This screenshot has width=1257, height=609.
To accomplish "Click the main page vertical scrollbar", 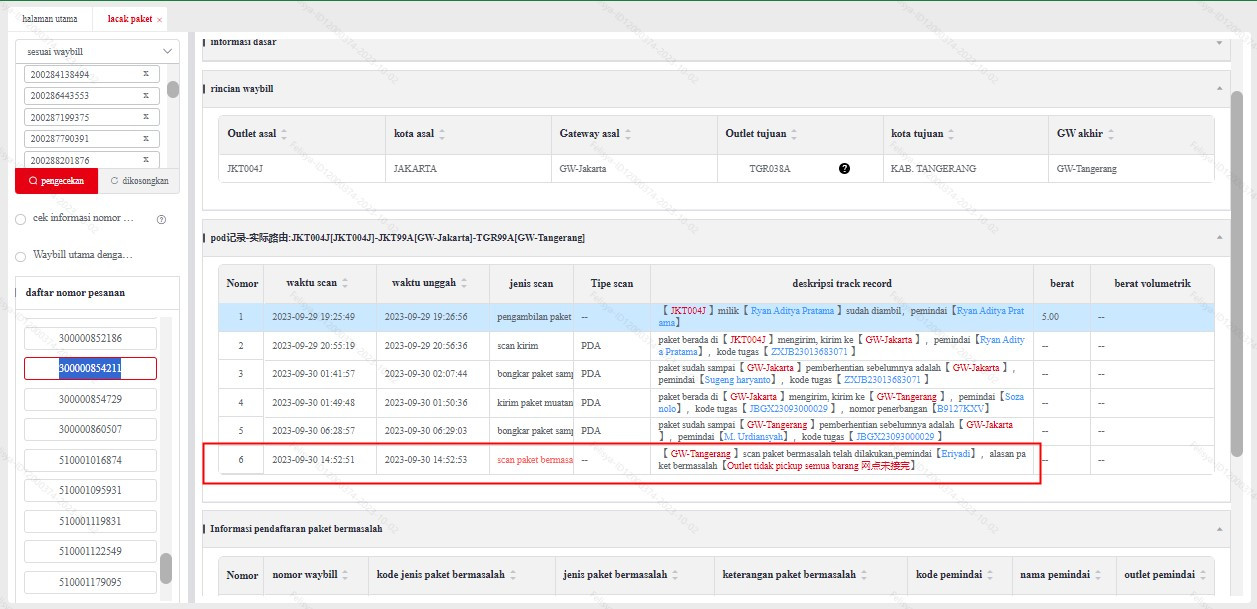I will coord(1237,272).
